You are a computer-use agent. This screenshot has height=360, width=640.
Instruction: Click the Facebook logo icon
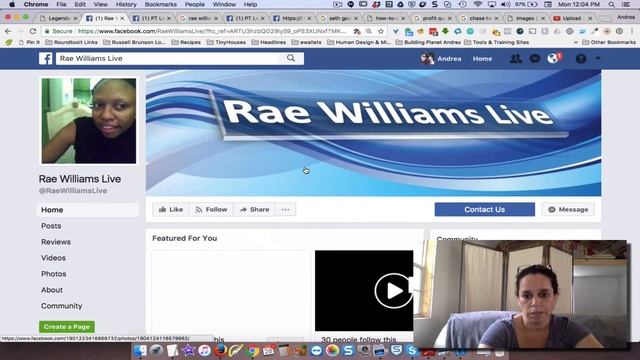point(46,59)
